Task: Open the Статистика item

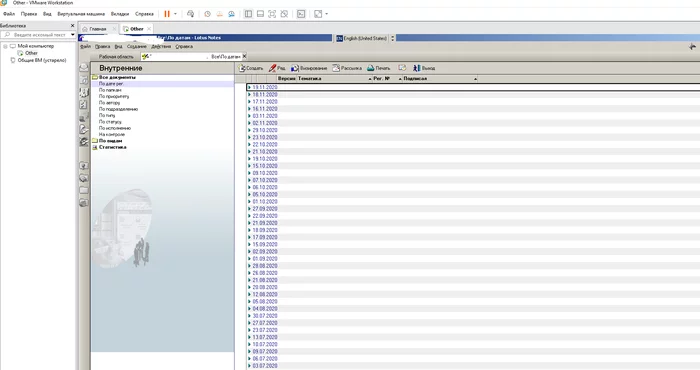Action: [112, 147]
